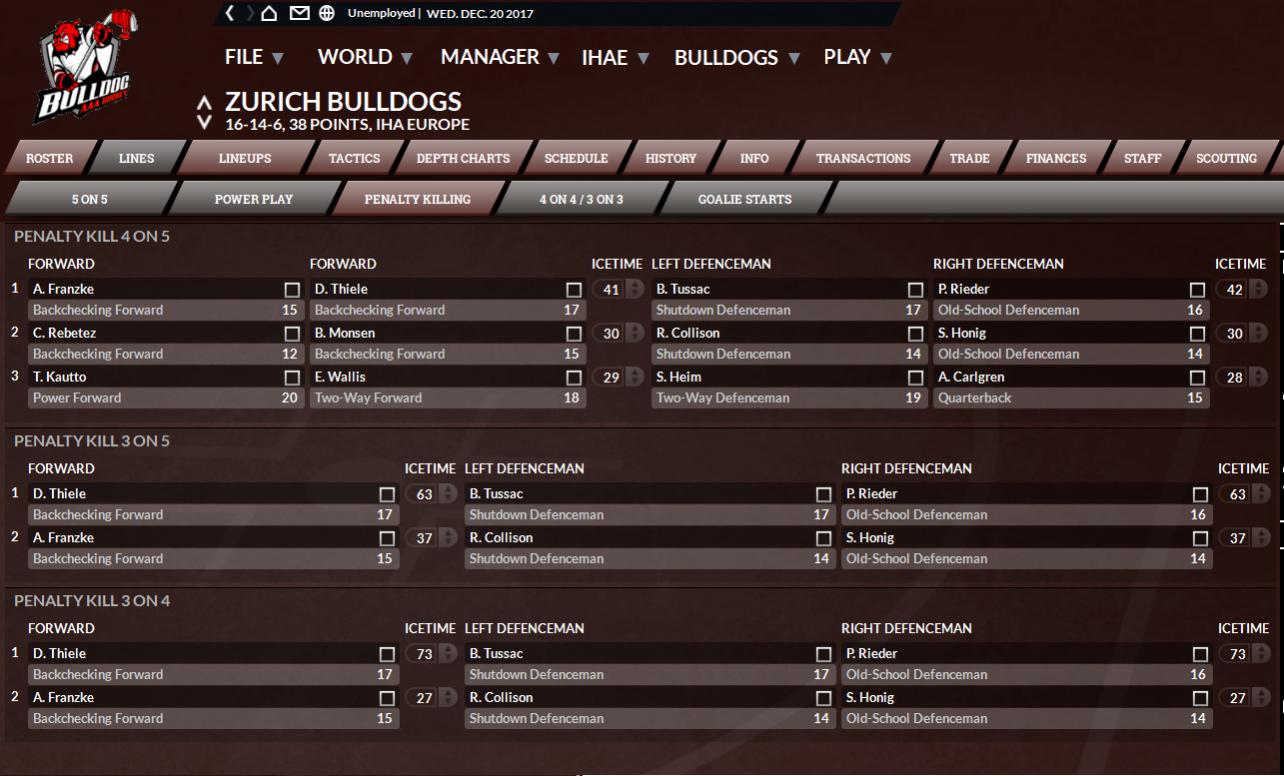
Task: Open the SCOUTING tab
Action: click(x=1226, y=158)
